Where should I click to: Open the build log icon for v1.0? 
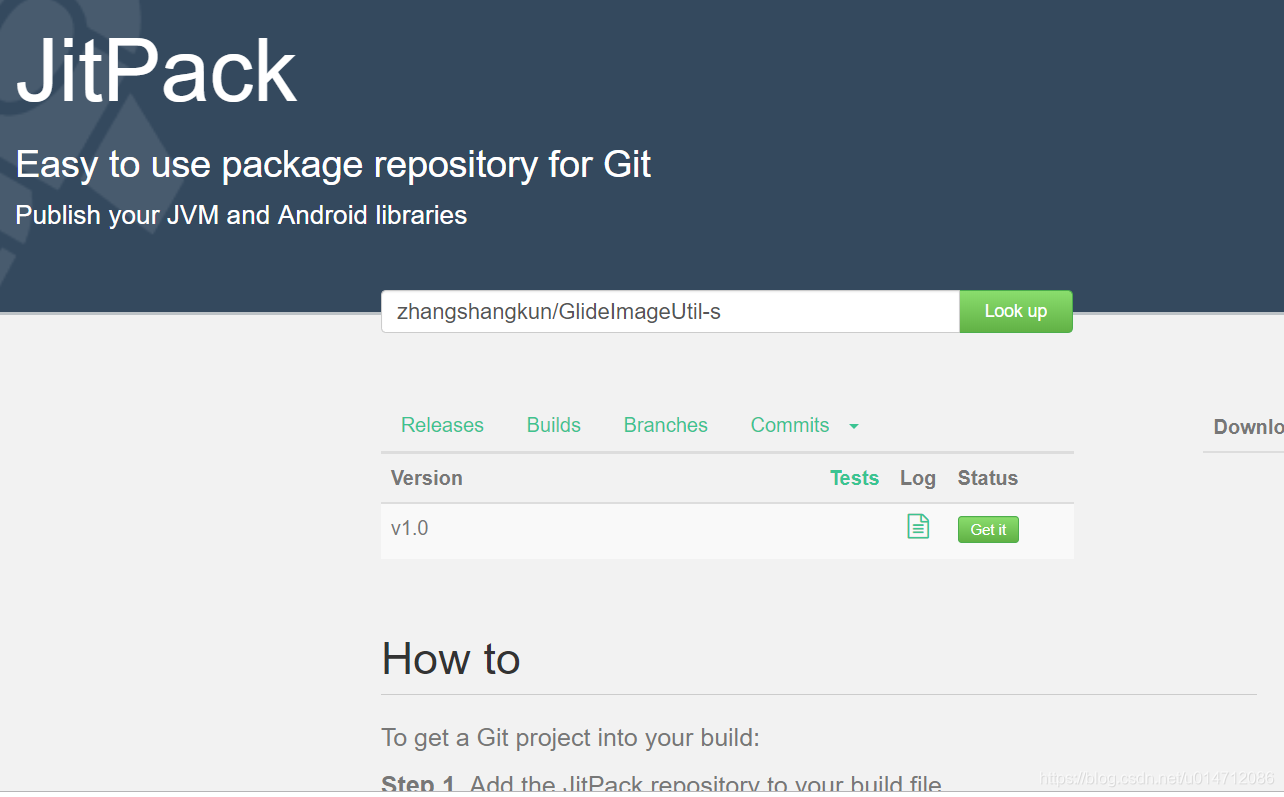(x=918, y=526)
